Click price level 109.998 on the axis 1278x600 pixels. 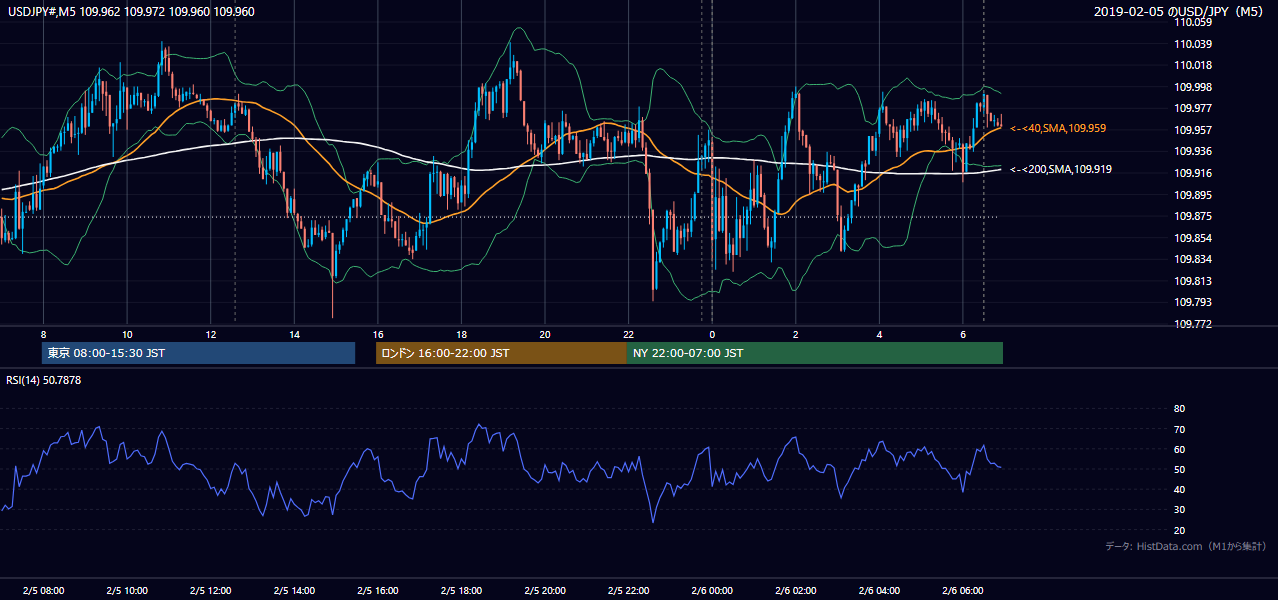1193,87
